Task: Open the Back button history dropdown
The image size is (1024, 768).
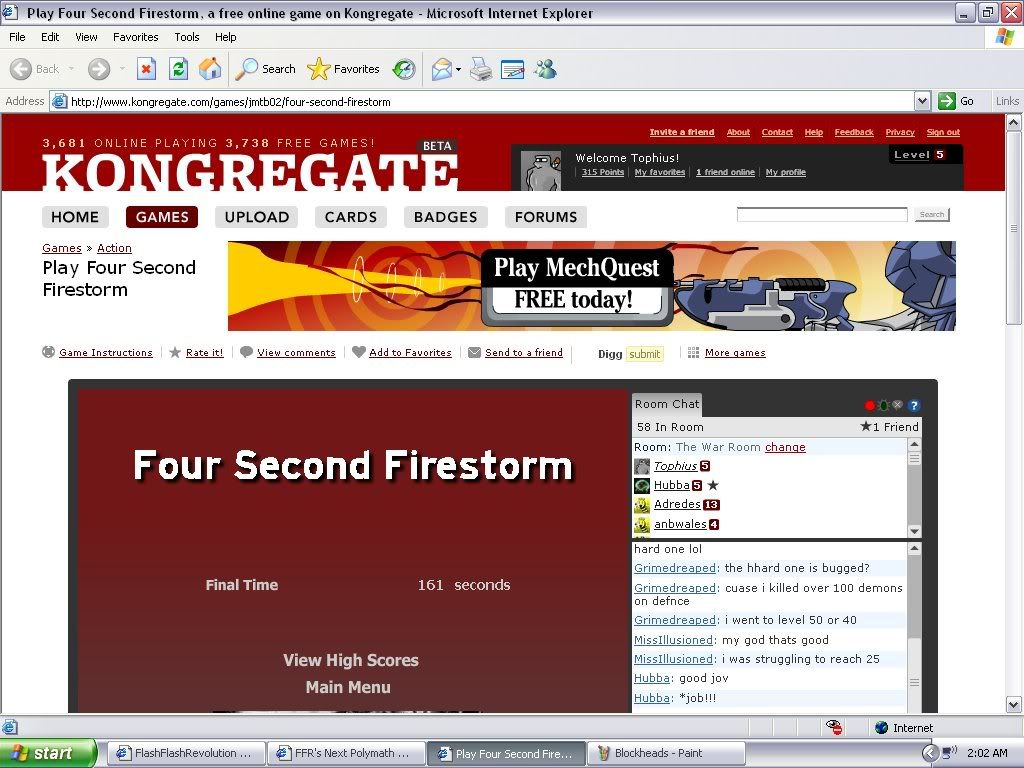Action: (70, 69)
